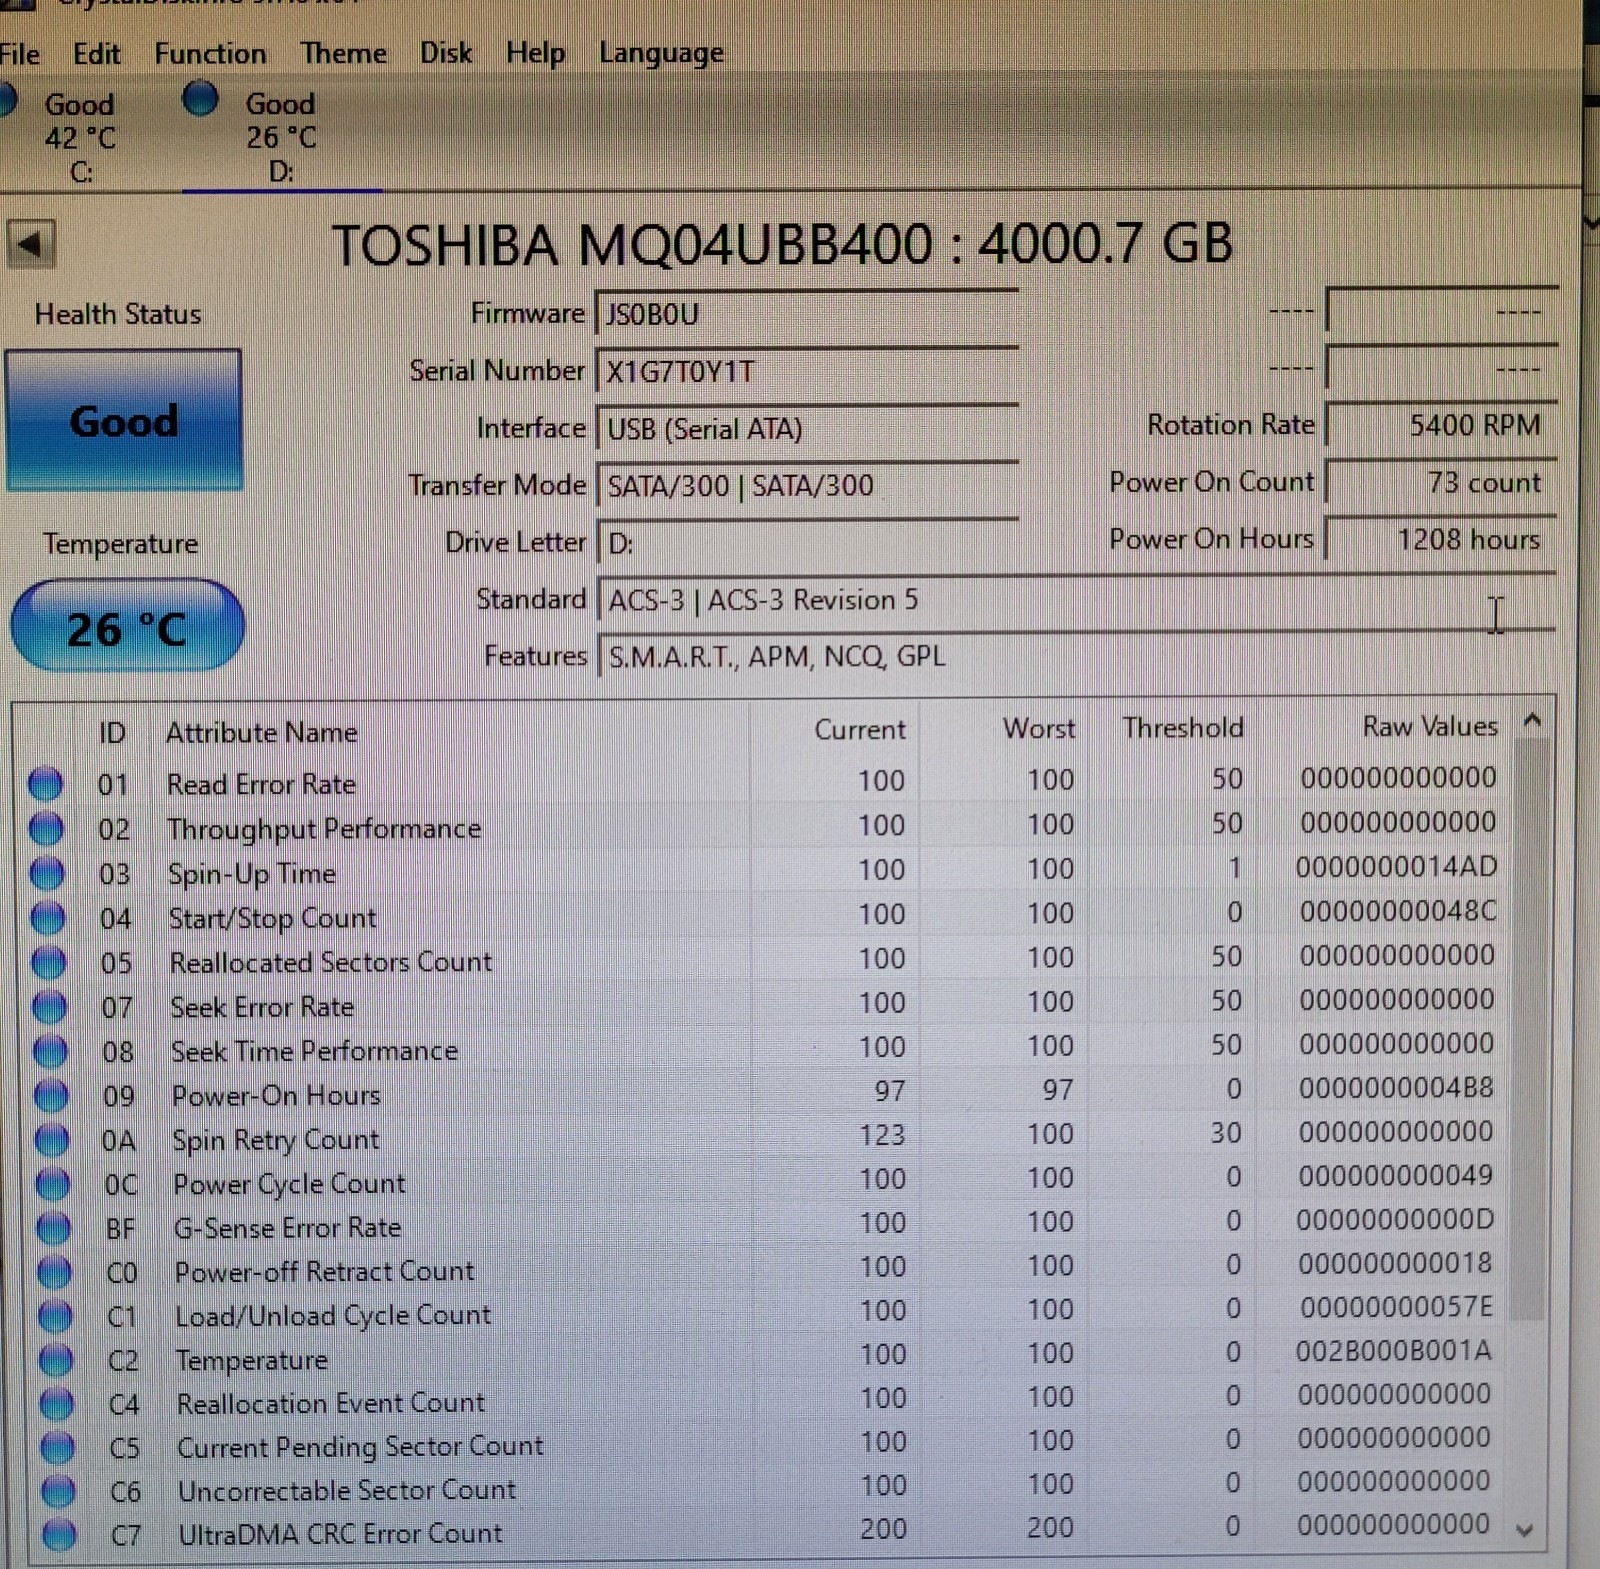Select Temperature raw value 002B000B001A

pos(1394,1351)
